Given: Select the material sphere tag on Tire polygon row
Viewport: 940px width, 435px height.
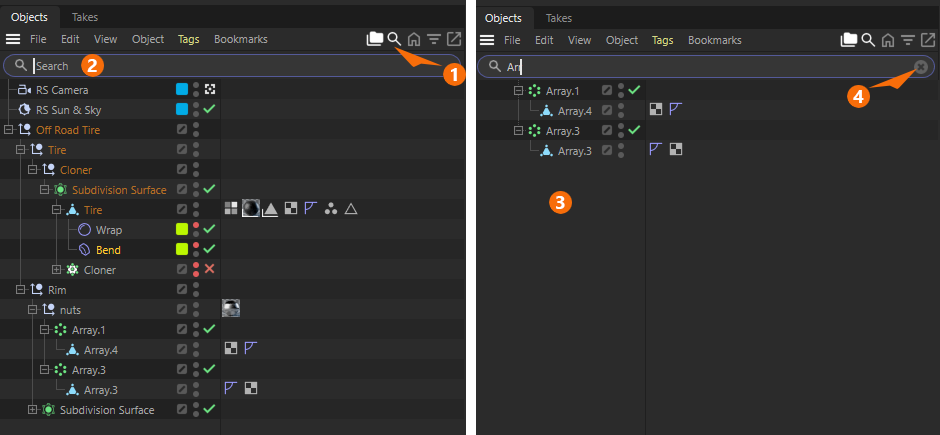Looking at the screenshot, I should click(250, 209).
